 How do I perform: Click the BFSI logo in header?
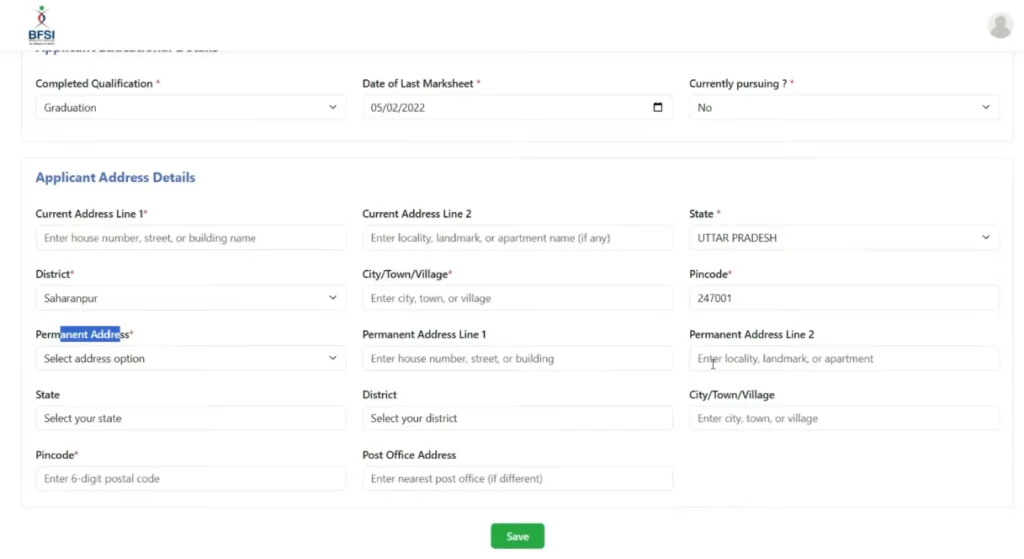point(41,25)
